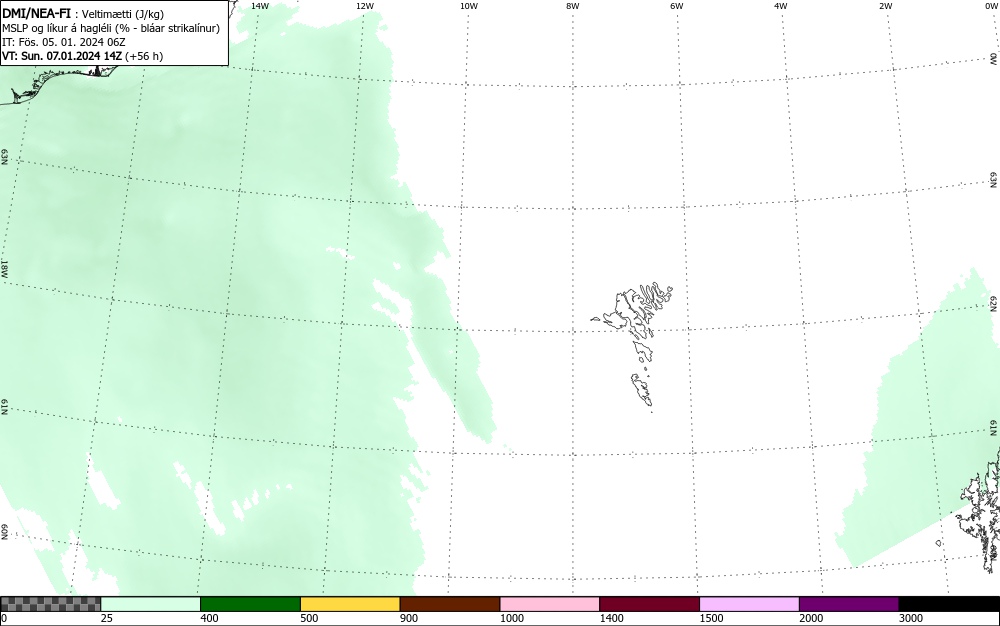Screen dimensions: 1000x626
Task: Click the legend value 400
Action: [209, 618]
